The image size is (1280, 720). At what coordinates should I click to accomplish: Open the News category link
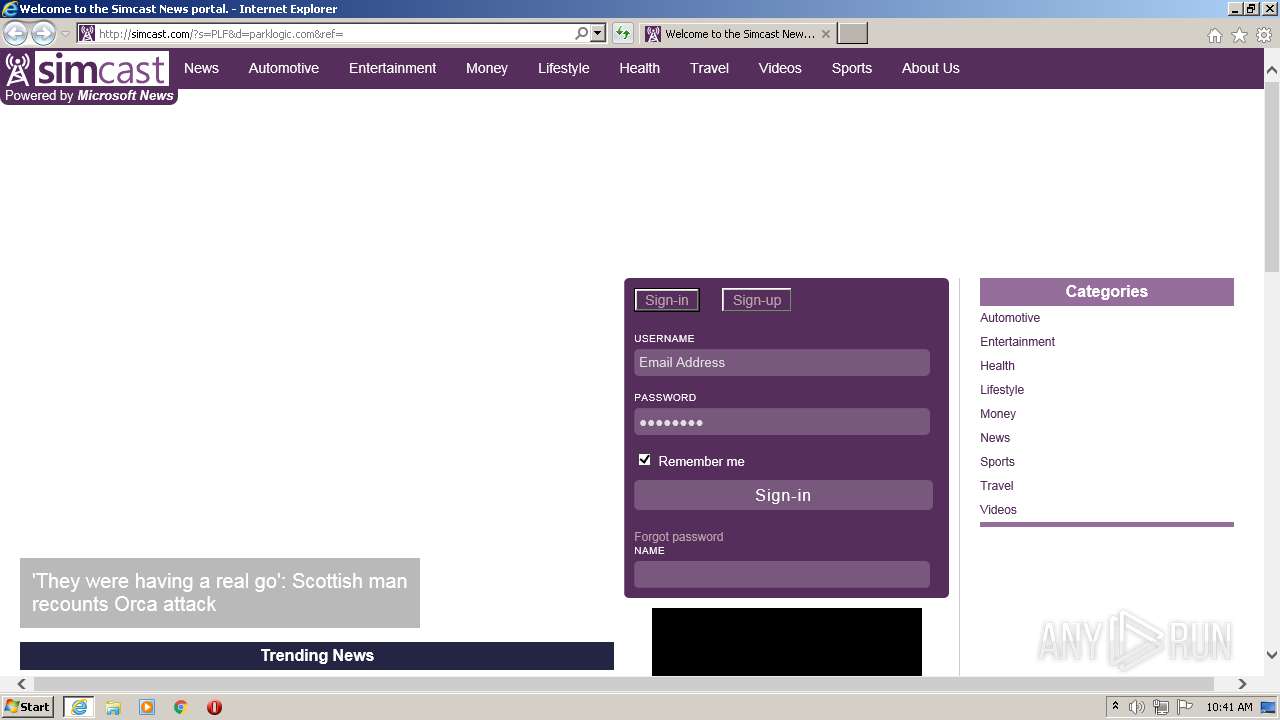point(995,438)
